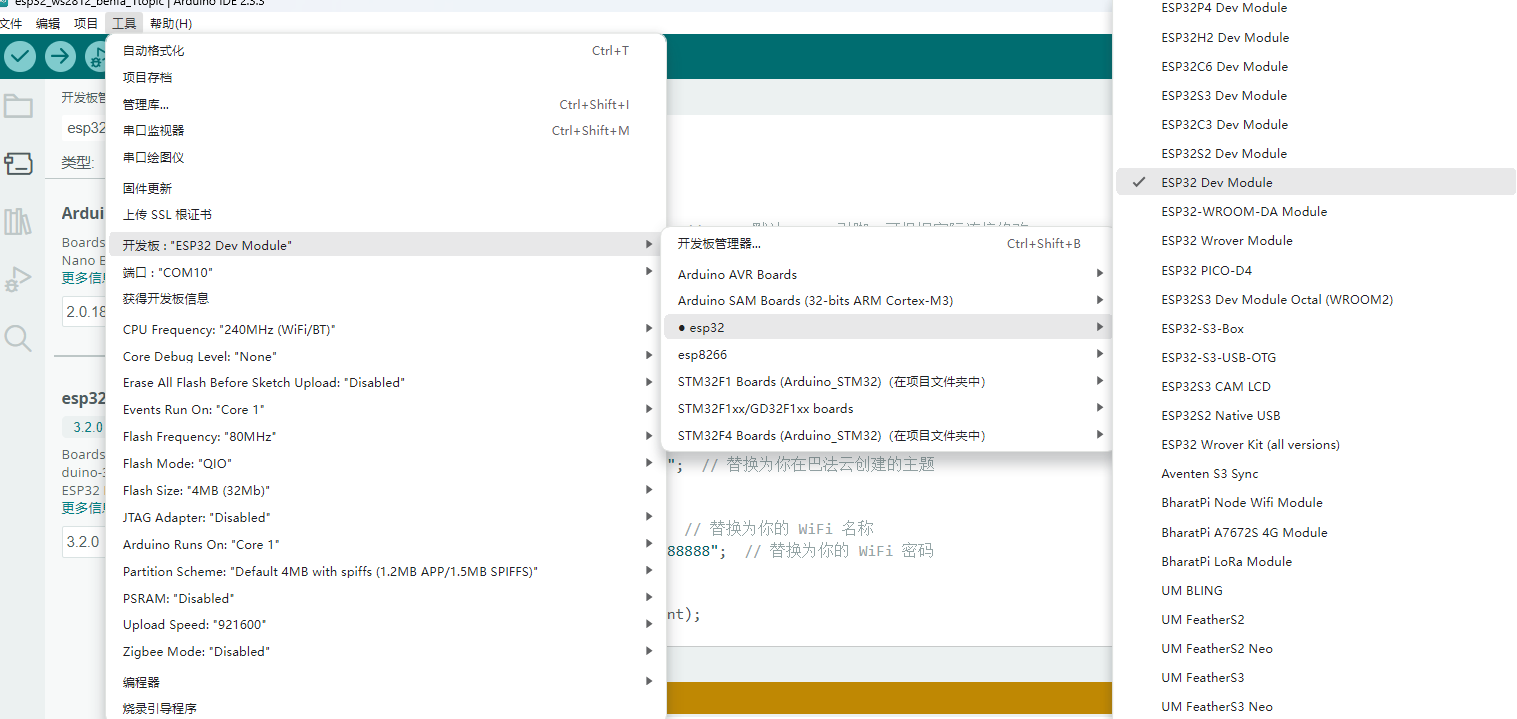Expand Upload Speed "921600" submenu
Image resolution: width=1517 pixels, height=719 pixels.
[386, 624]
